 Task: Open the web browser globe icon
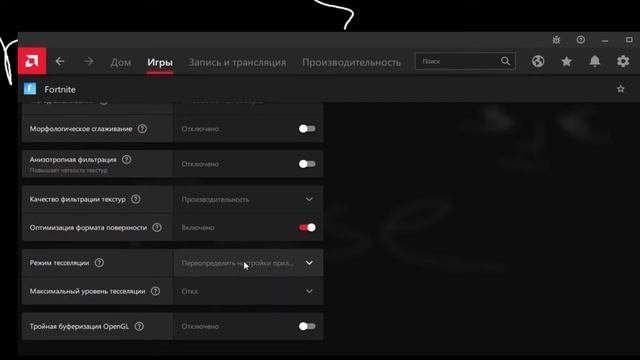pos(538,61)
